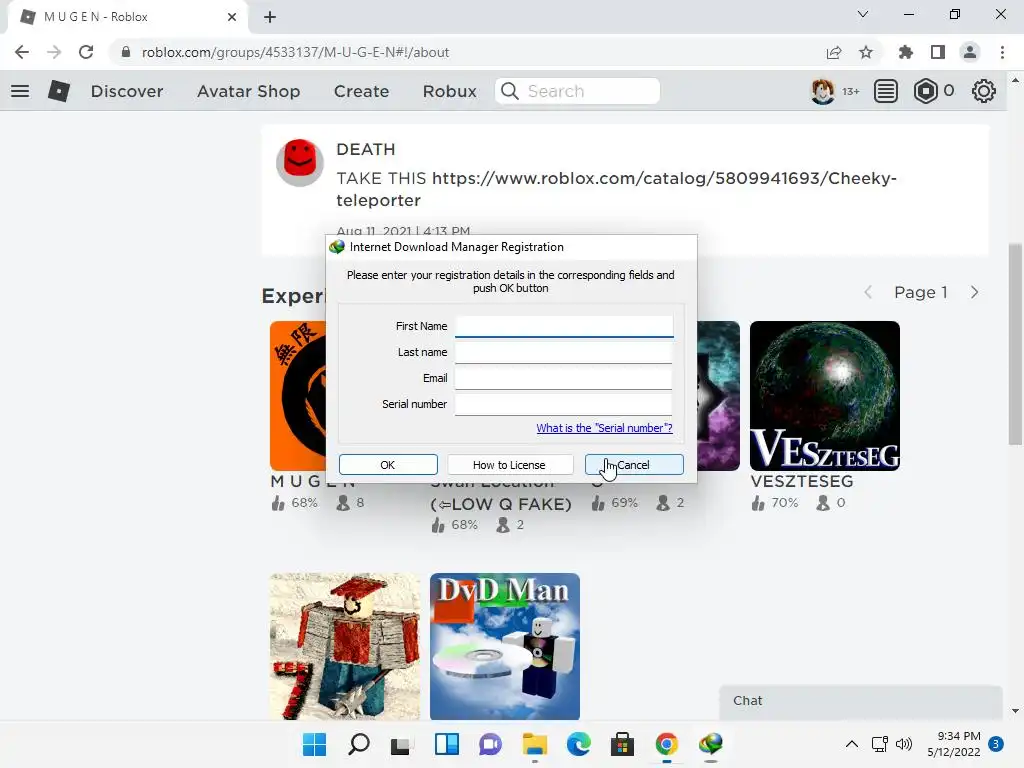The width and height of the screenshot is (1024, 768).
Task: Click the browser address bar URL
Action: coord(295,52)
